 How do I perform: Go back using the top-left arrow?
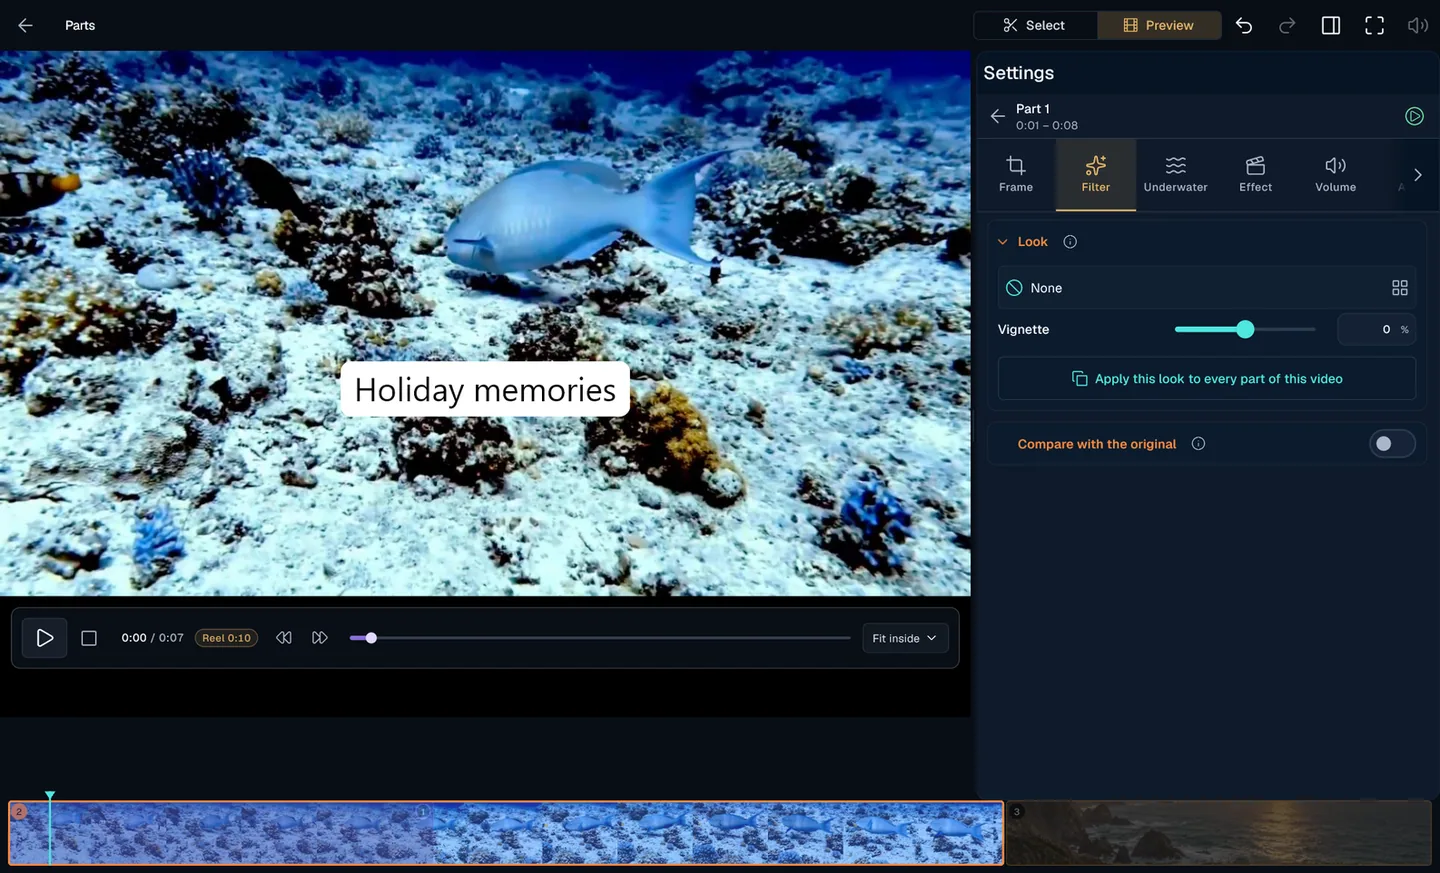(26, 25)
